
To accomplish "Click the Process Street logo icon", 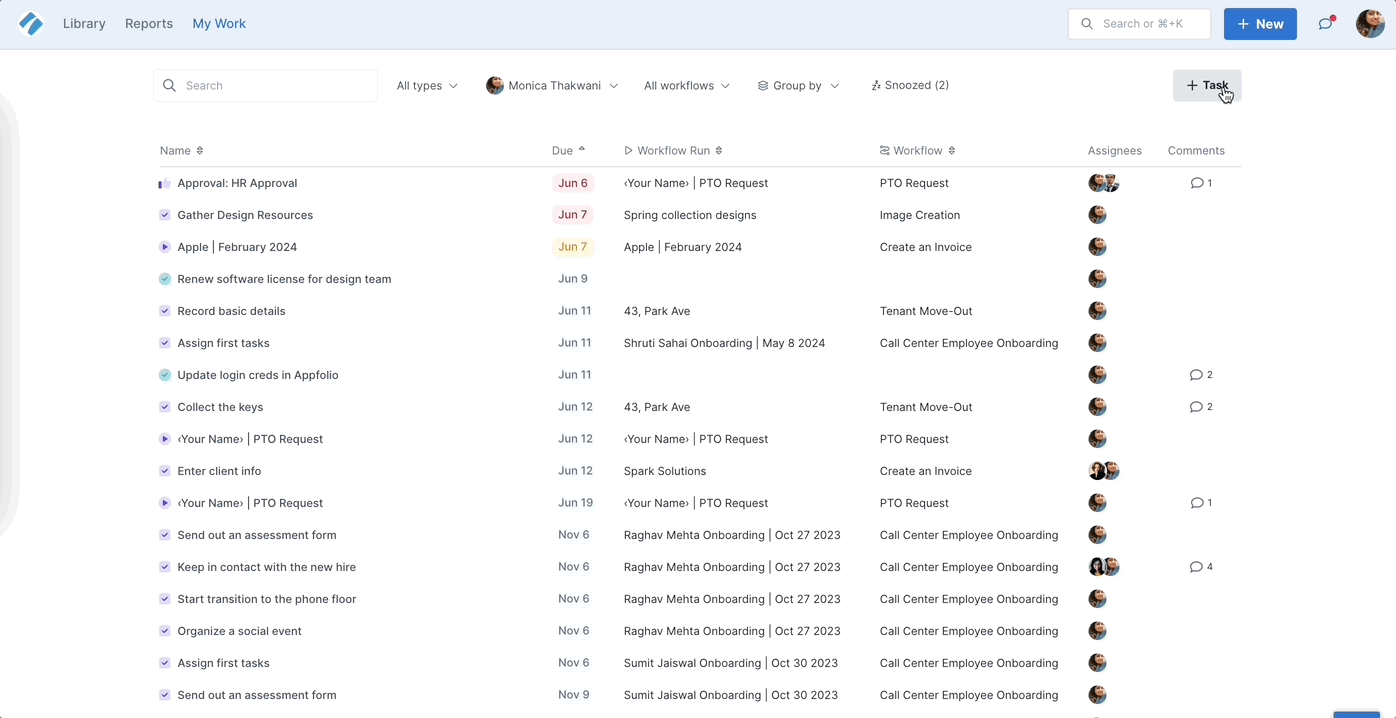I will coord(31,24).
